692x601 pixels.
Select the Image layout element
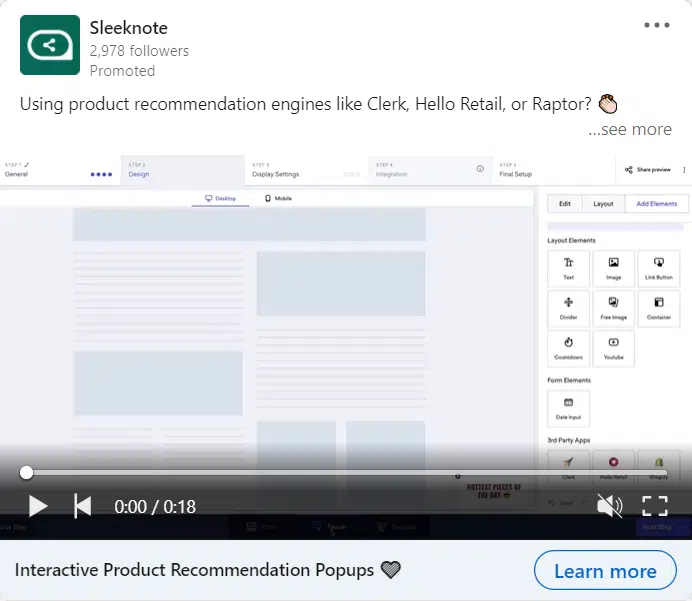tap(613, 268)
